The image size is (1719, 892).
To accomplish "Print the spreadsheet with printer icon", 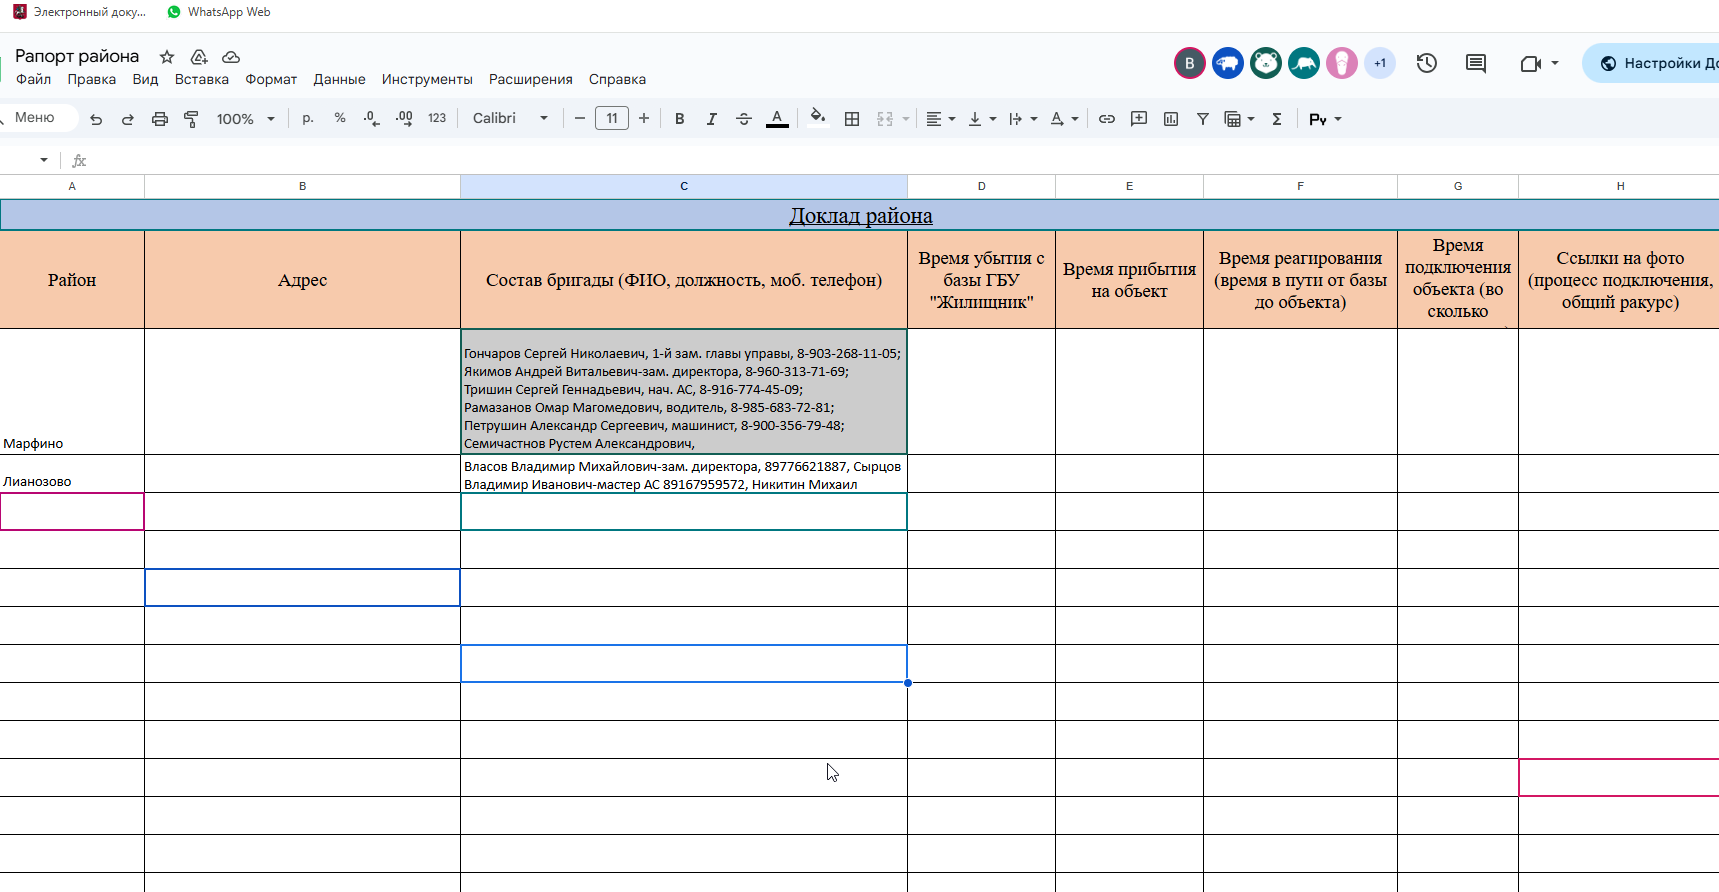I will coord(159,119).
